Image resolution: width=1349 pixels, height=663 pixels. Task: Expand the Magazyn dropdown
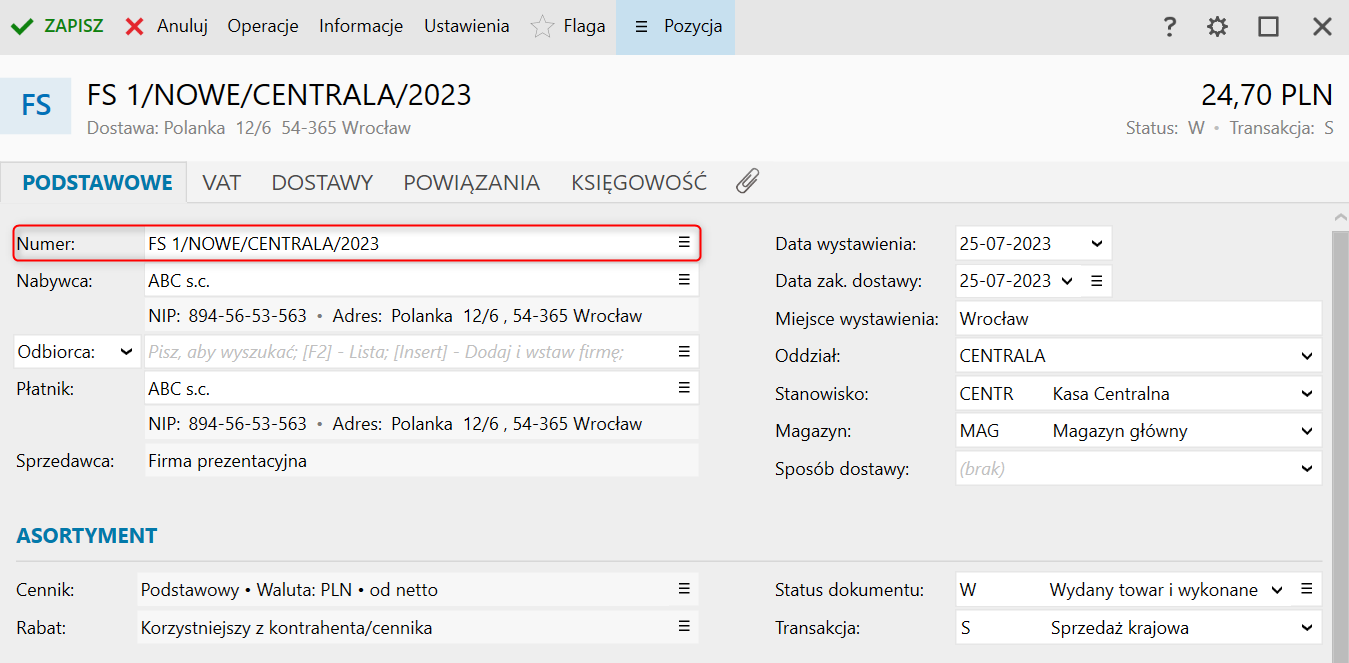tap(1306, 432)
